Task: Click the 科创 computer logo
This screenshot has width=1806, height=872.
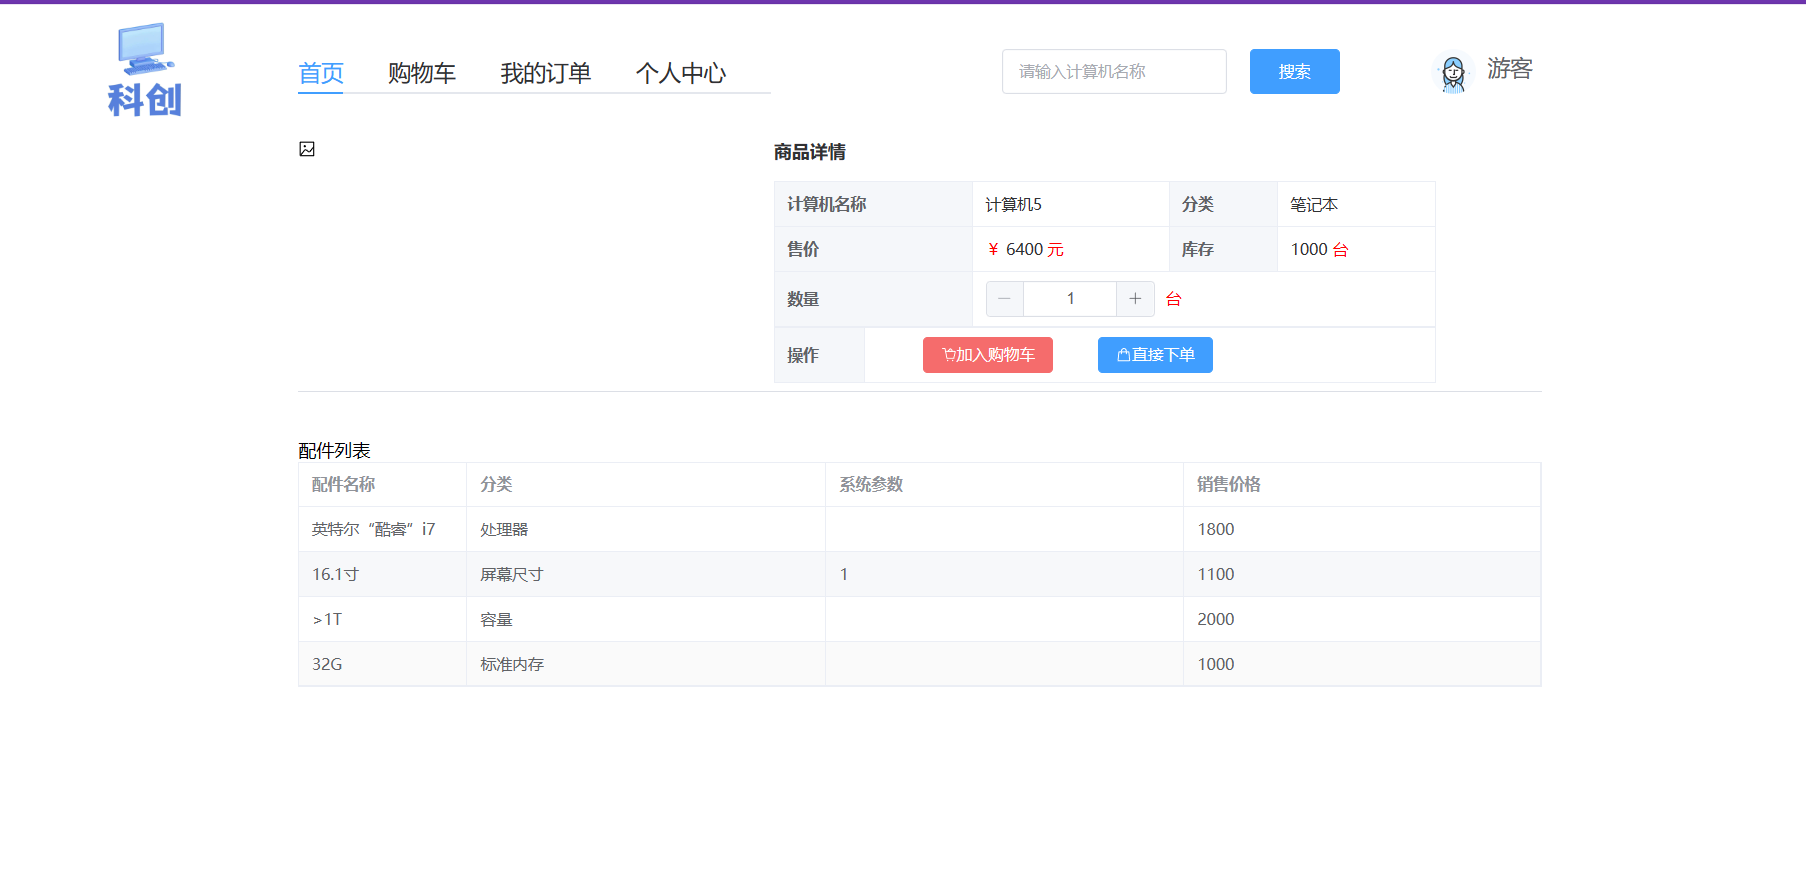Action: tap(145, 70)
